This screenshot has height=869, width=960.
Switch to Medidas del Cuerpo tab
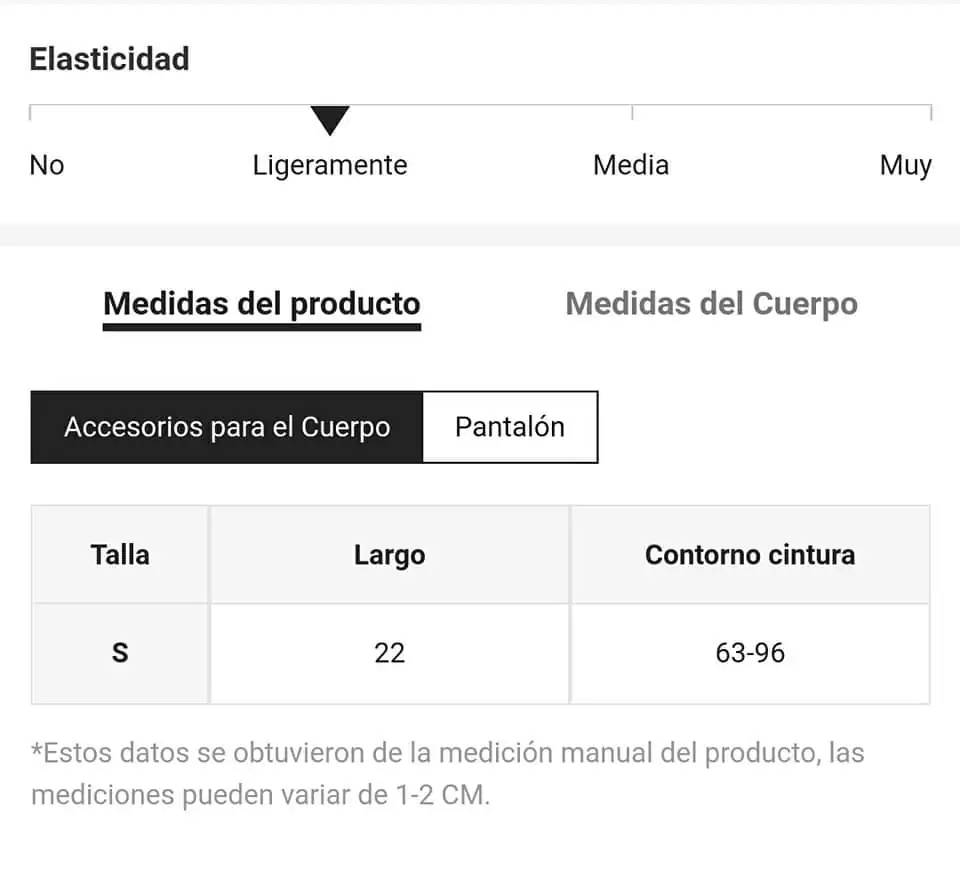tap(711, 304)
